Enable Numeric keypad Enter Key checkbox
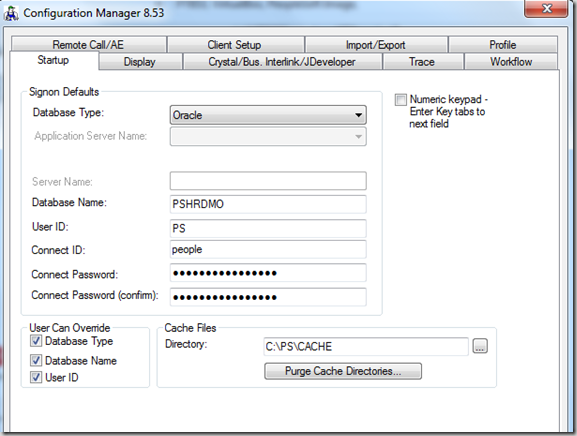577x436 pixels. click(x=401, y=100)
